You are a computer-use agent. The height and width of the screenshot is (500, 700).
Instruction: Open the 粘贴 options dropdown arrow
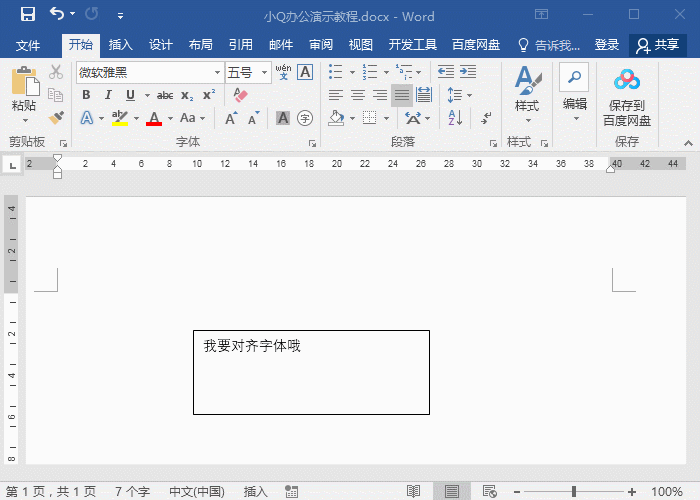coord(25,120)
